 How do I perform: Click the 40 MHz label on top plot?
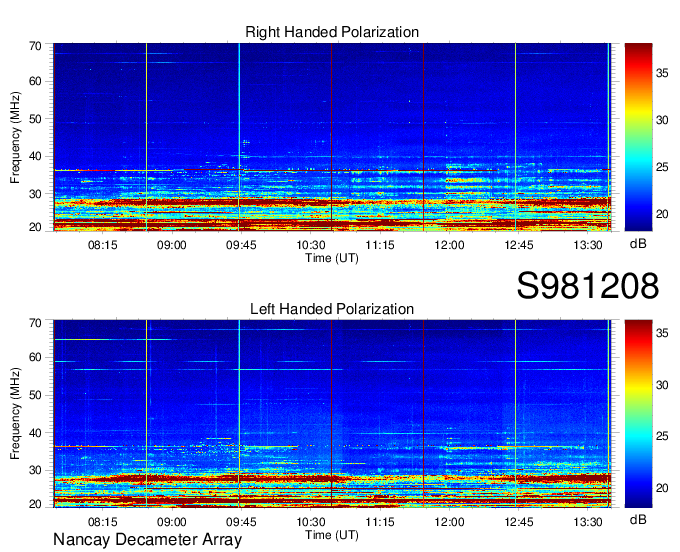(35, 156)
